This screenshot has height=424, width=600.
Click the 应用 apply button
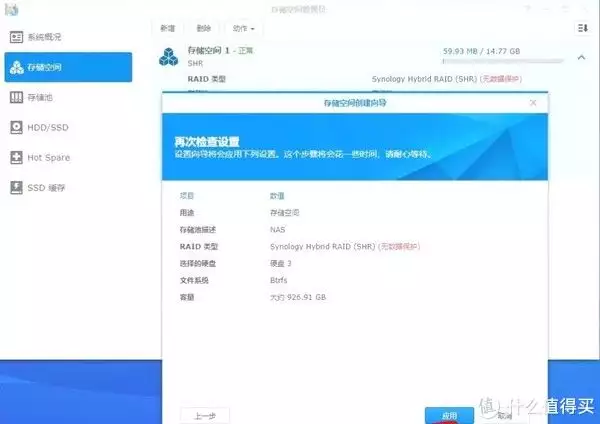click(x=449, y=416)
